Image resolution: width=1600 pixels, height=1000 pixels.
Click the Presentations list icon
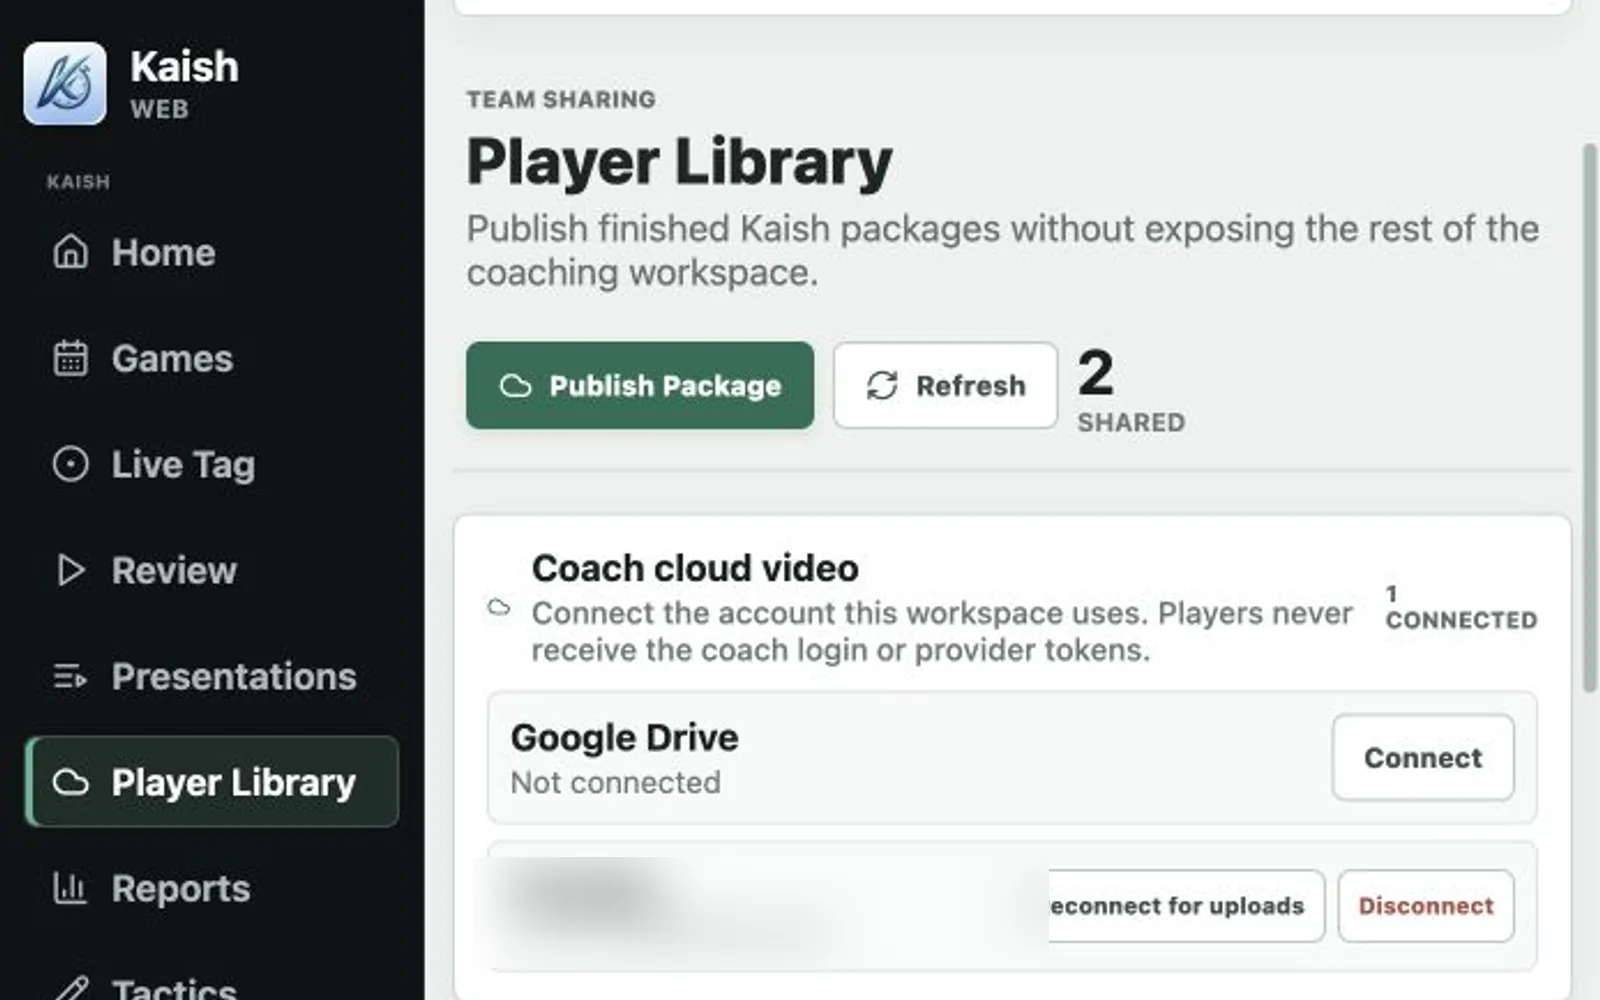click(70, 676)
